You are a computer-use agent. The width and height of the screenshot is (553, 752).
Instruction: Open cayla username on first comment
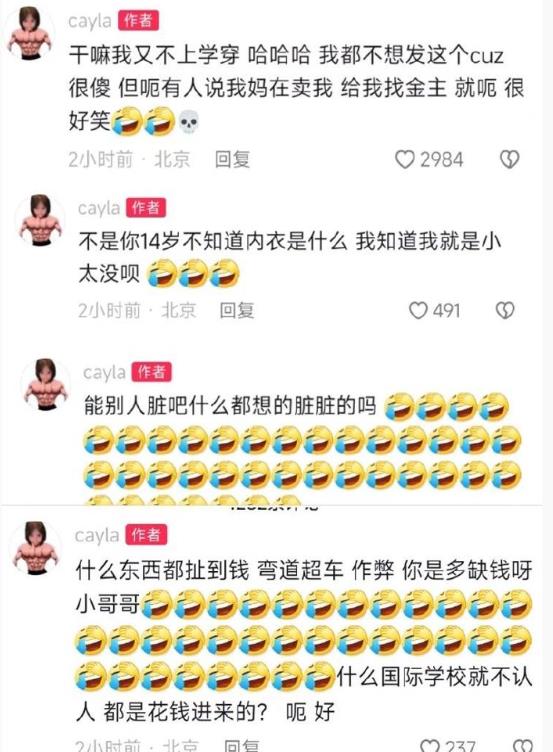tap(90, 21)
